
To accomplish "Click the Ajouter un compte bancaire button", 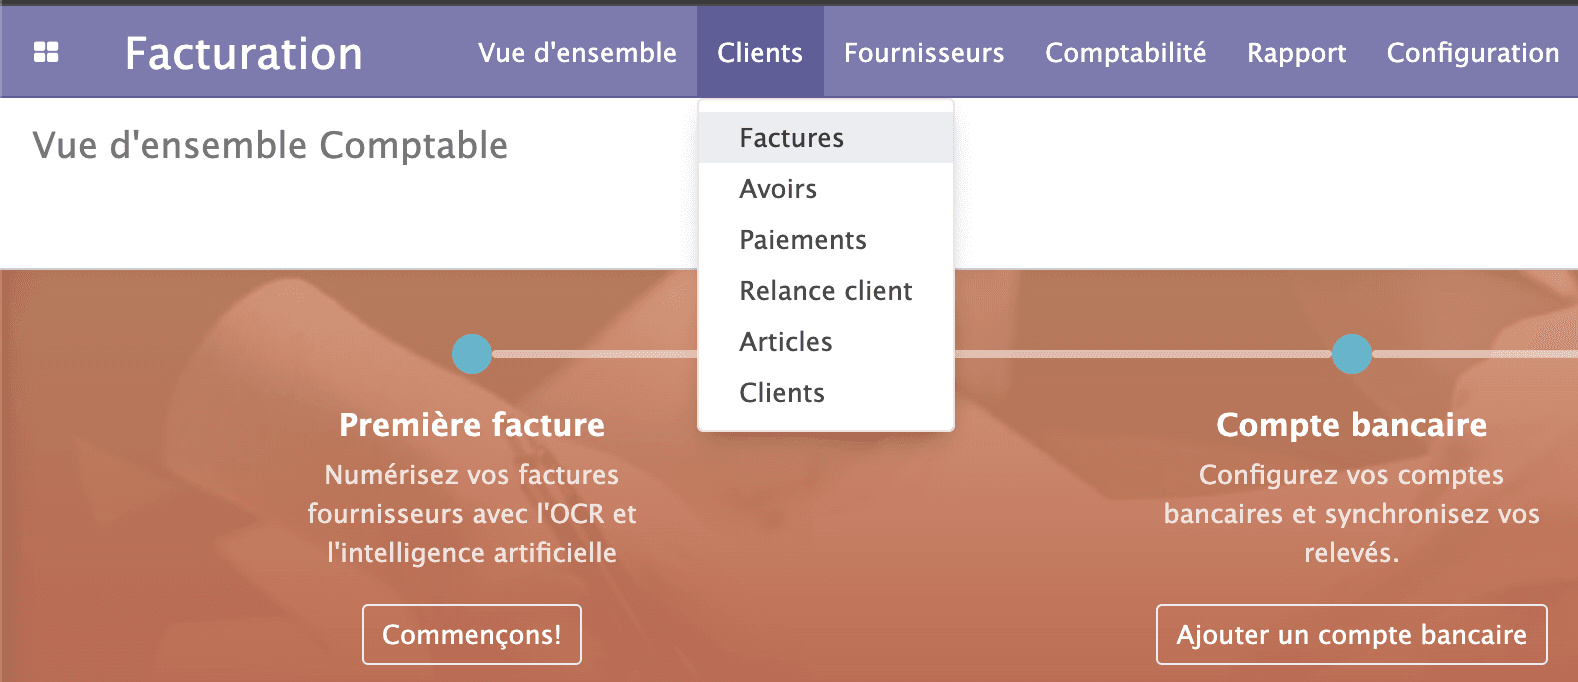I will 1351,634.
